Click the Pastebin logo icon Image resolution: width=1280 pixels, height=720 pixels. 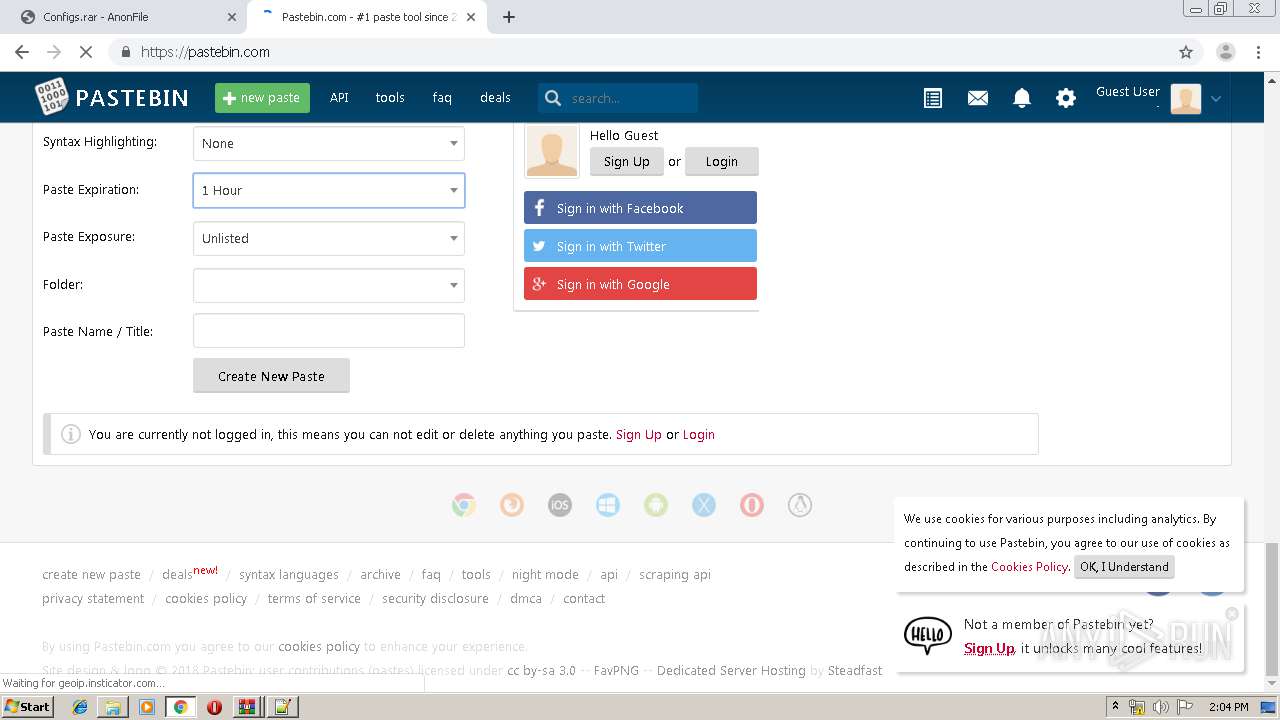(51, 97)
